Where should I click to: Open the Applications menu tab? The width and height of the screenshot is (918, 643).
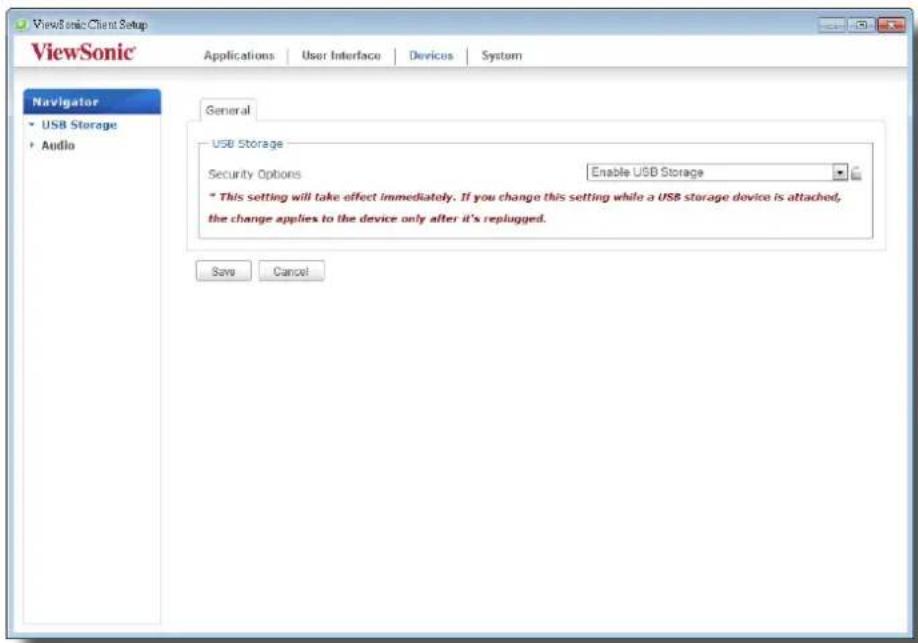coord(239,56)
